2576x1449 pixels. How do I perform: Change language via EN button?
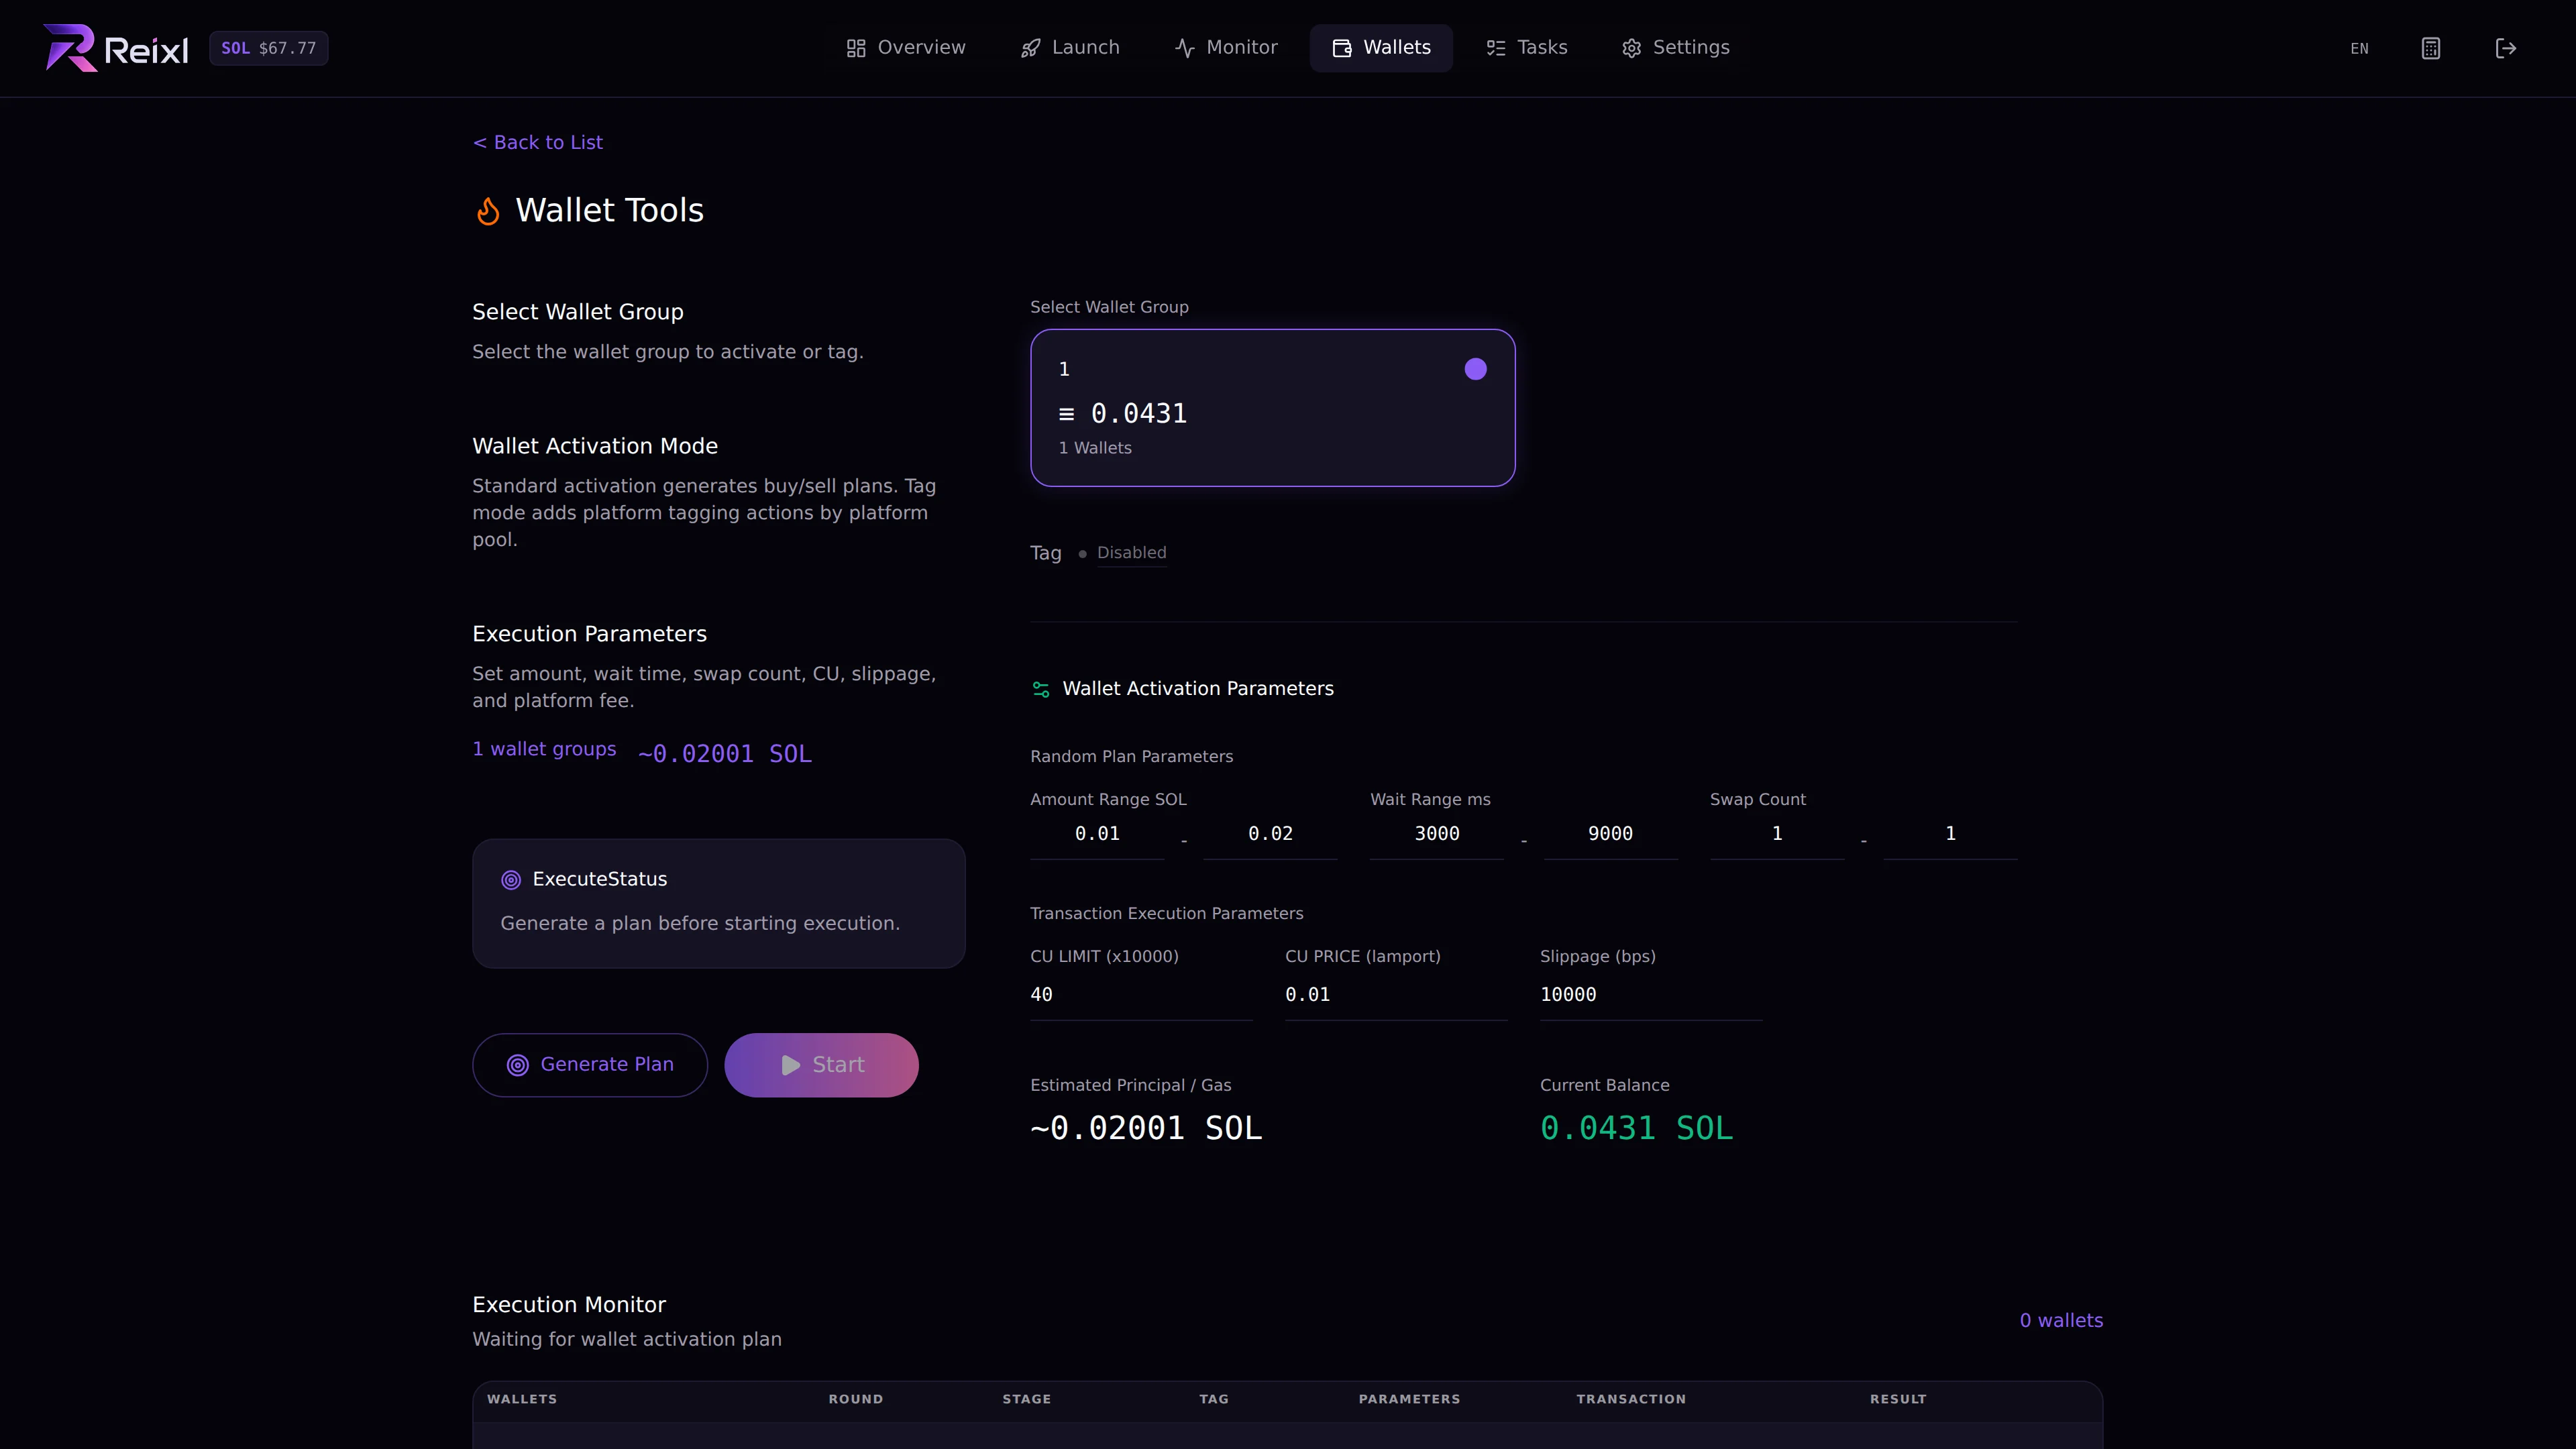[x=2359, y=48]
